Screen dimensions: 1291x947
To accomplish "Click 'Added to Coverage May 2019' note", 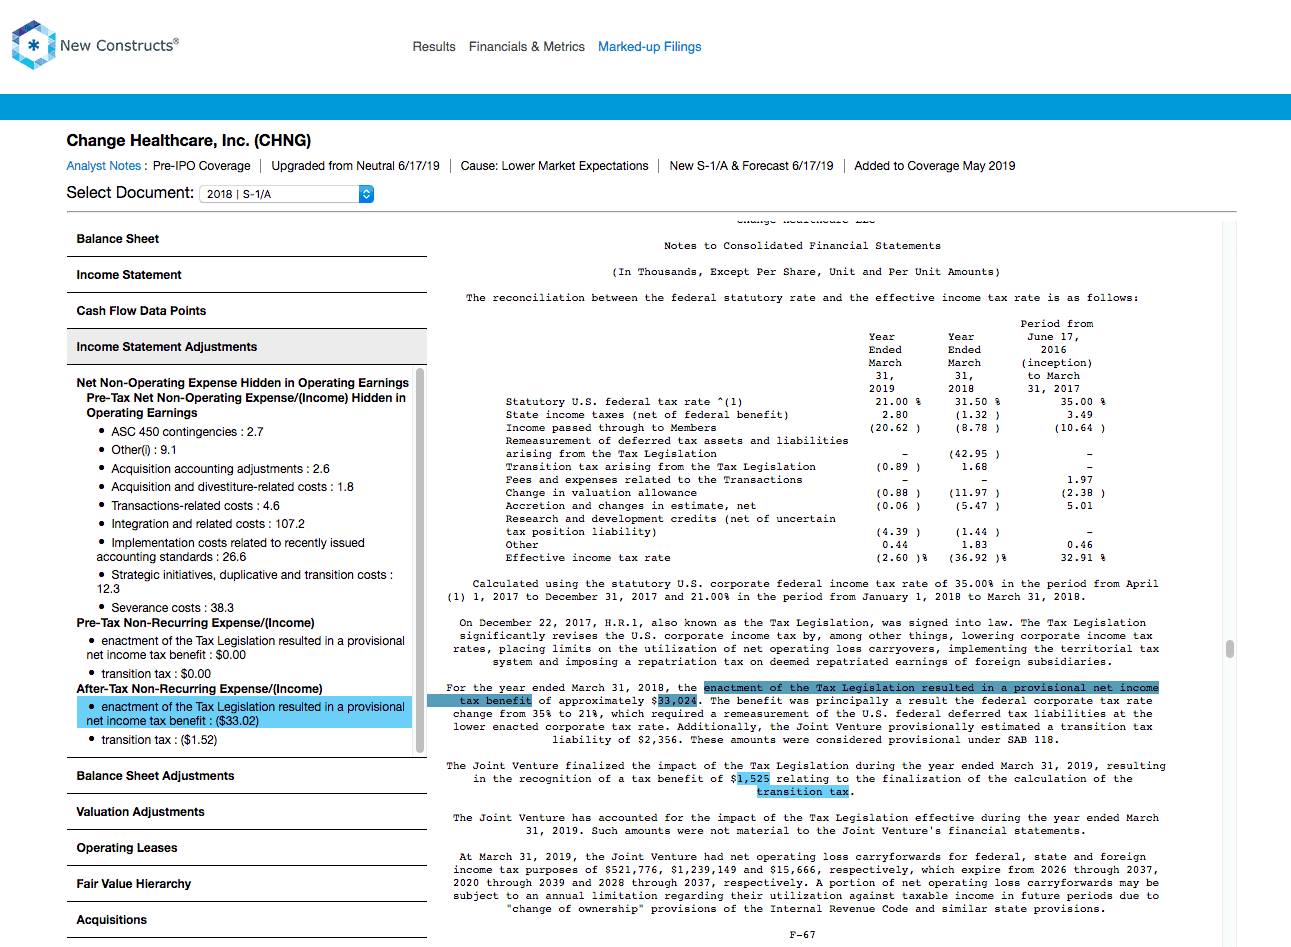I will click(935, 166).
